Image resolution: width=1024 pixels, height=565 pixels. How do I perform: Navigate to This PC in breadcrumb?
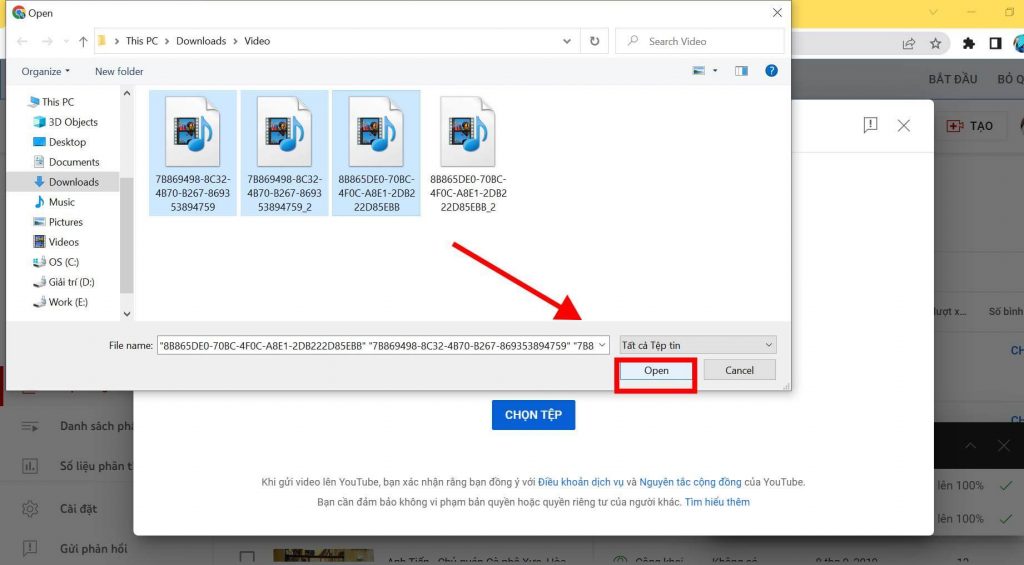point(142,40)
